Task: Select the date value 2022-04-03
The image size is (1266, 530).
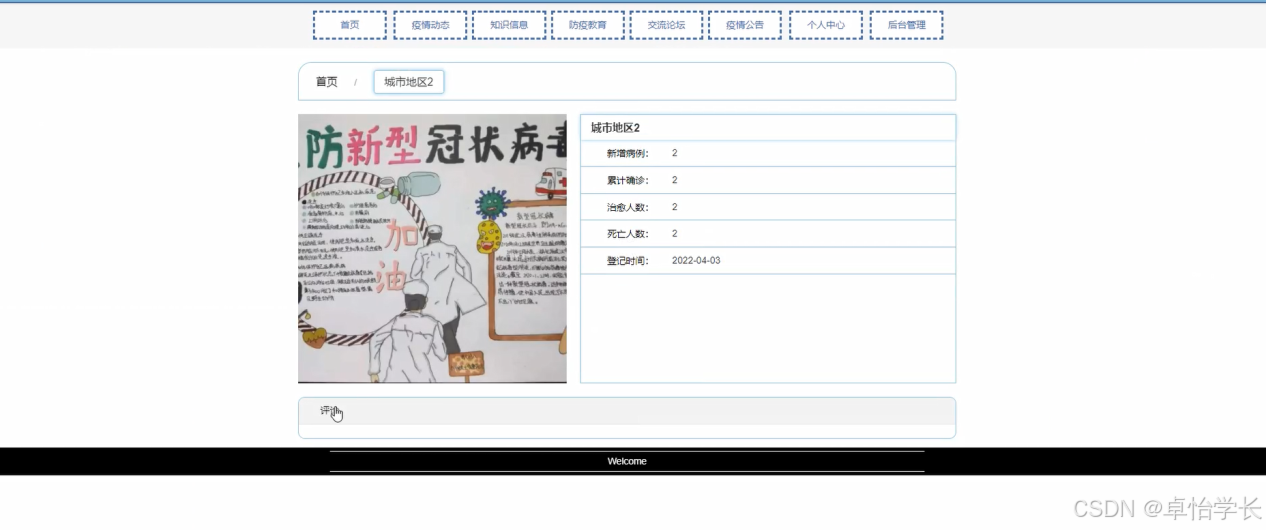Action: click(x=696, y=261)
